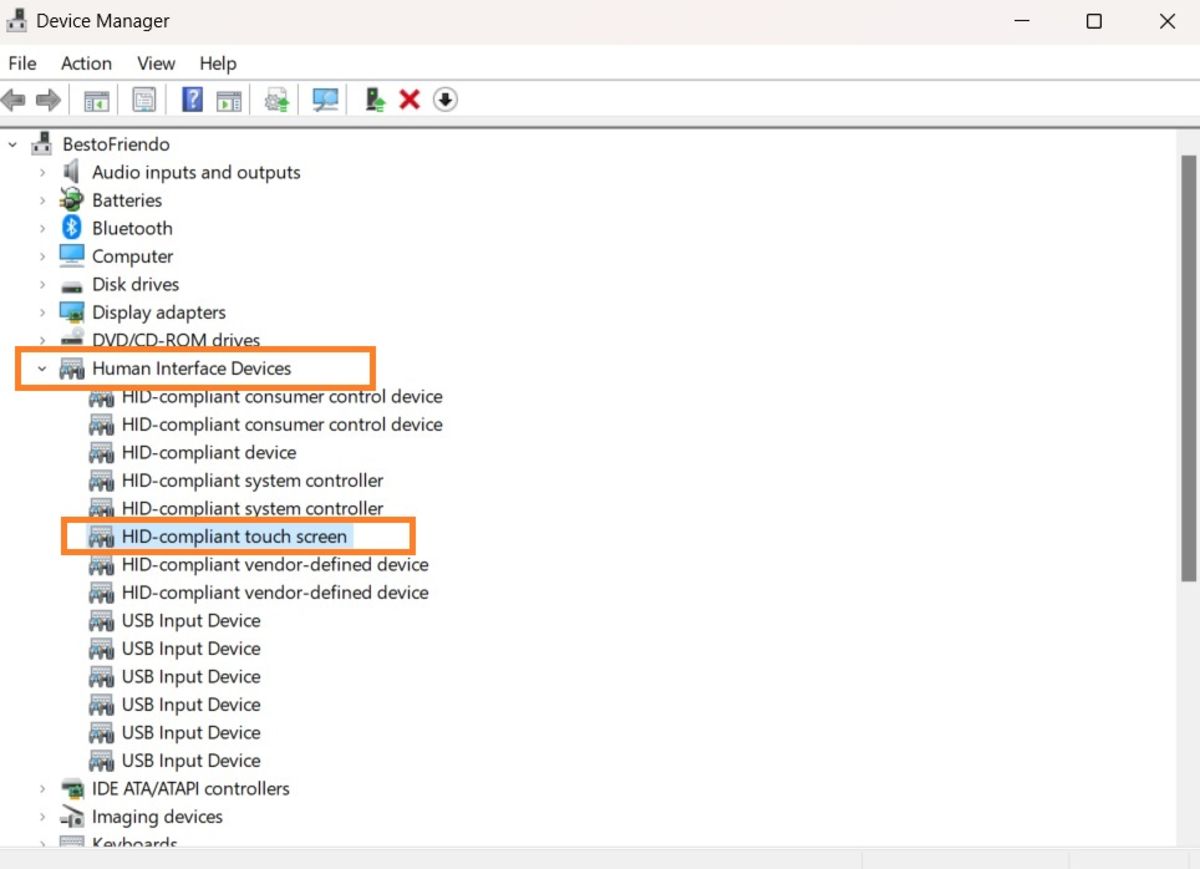Open the View menu
1200x869 pixels.
pos(155,63)
